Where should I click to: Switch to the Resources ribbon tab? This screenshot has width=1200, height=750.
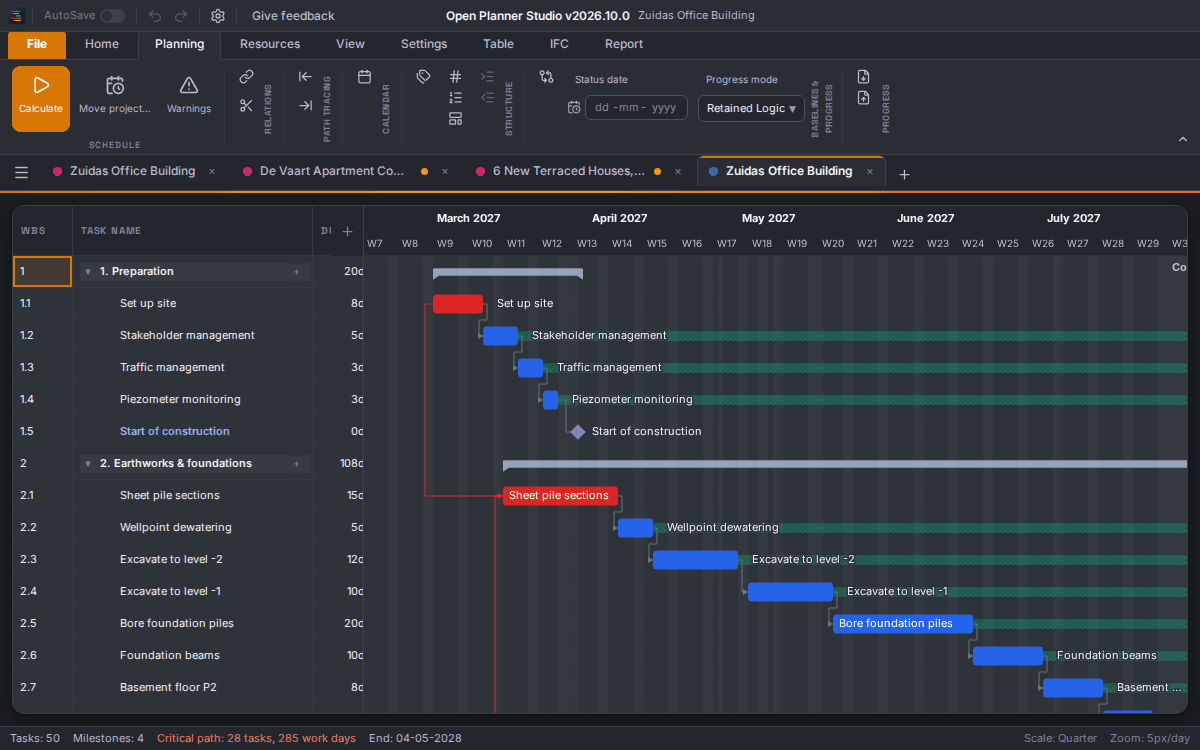click(x=270, y=44)
